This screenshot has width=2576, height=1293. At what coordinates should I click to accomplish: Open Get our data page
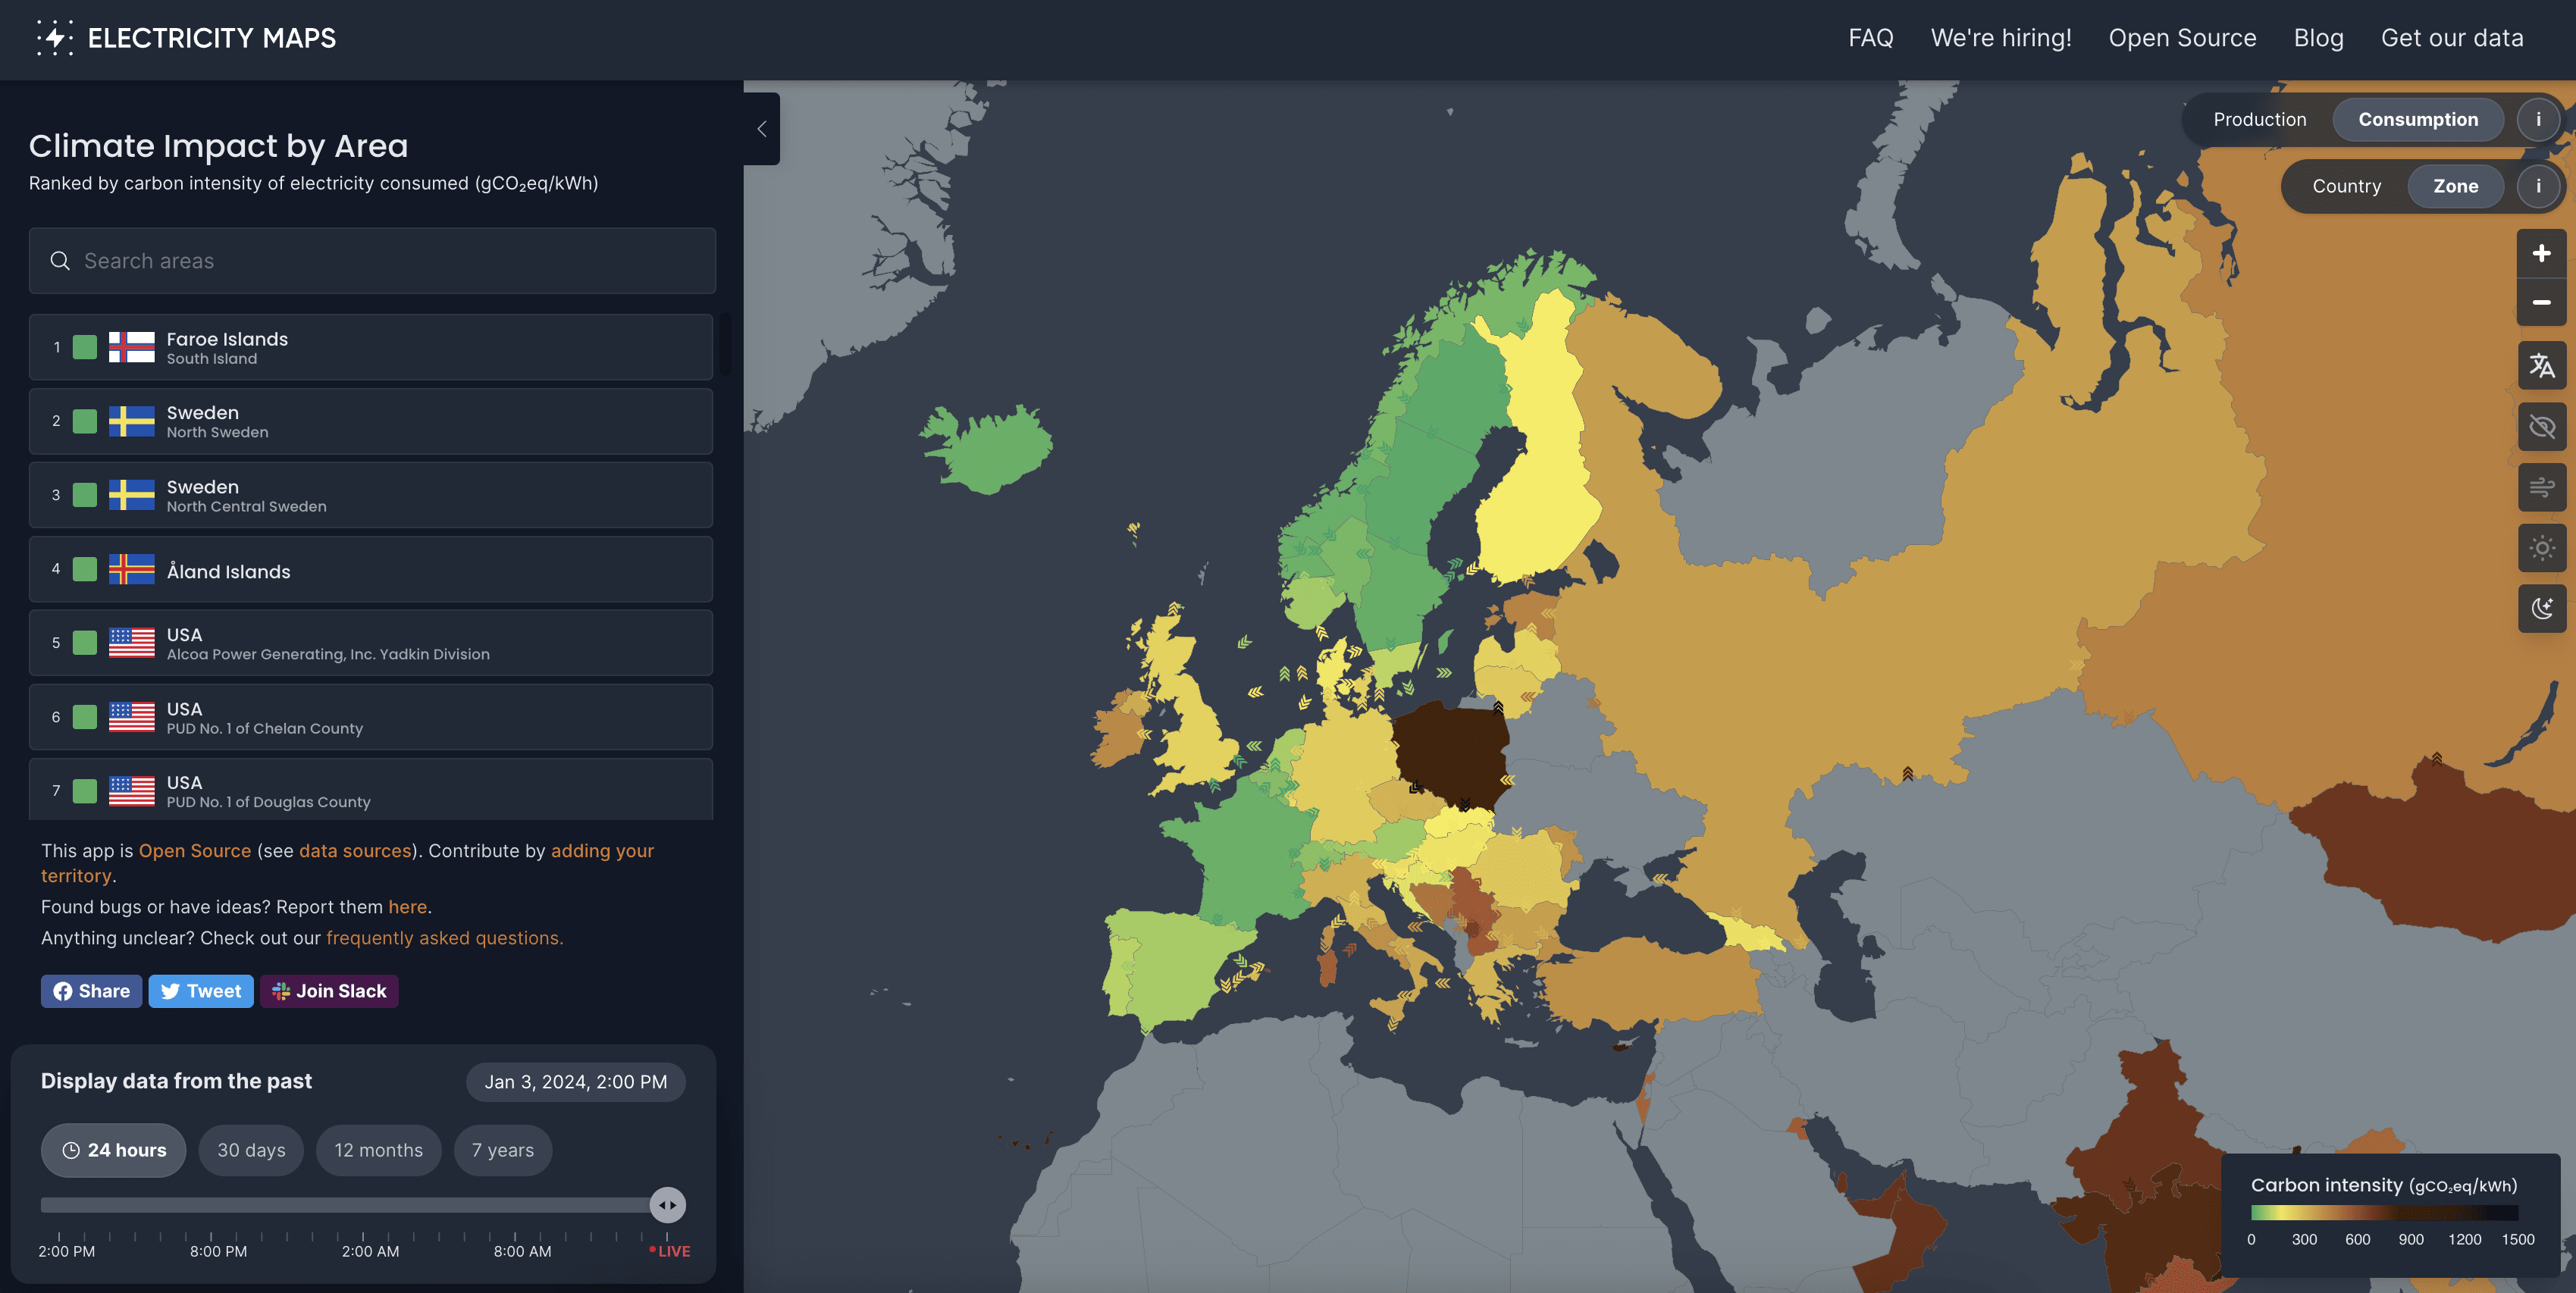click(x=2452, y=38)
